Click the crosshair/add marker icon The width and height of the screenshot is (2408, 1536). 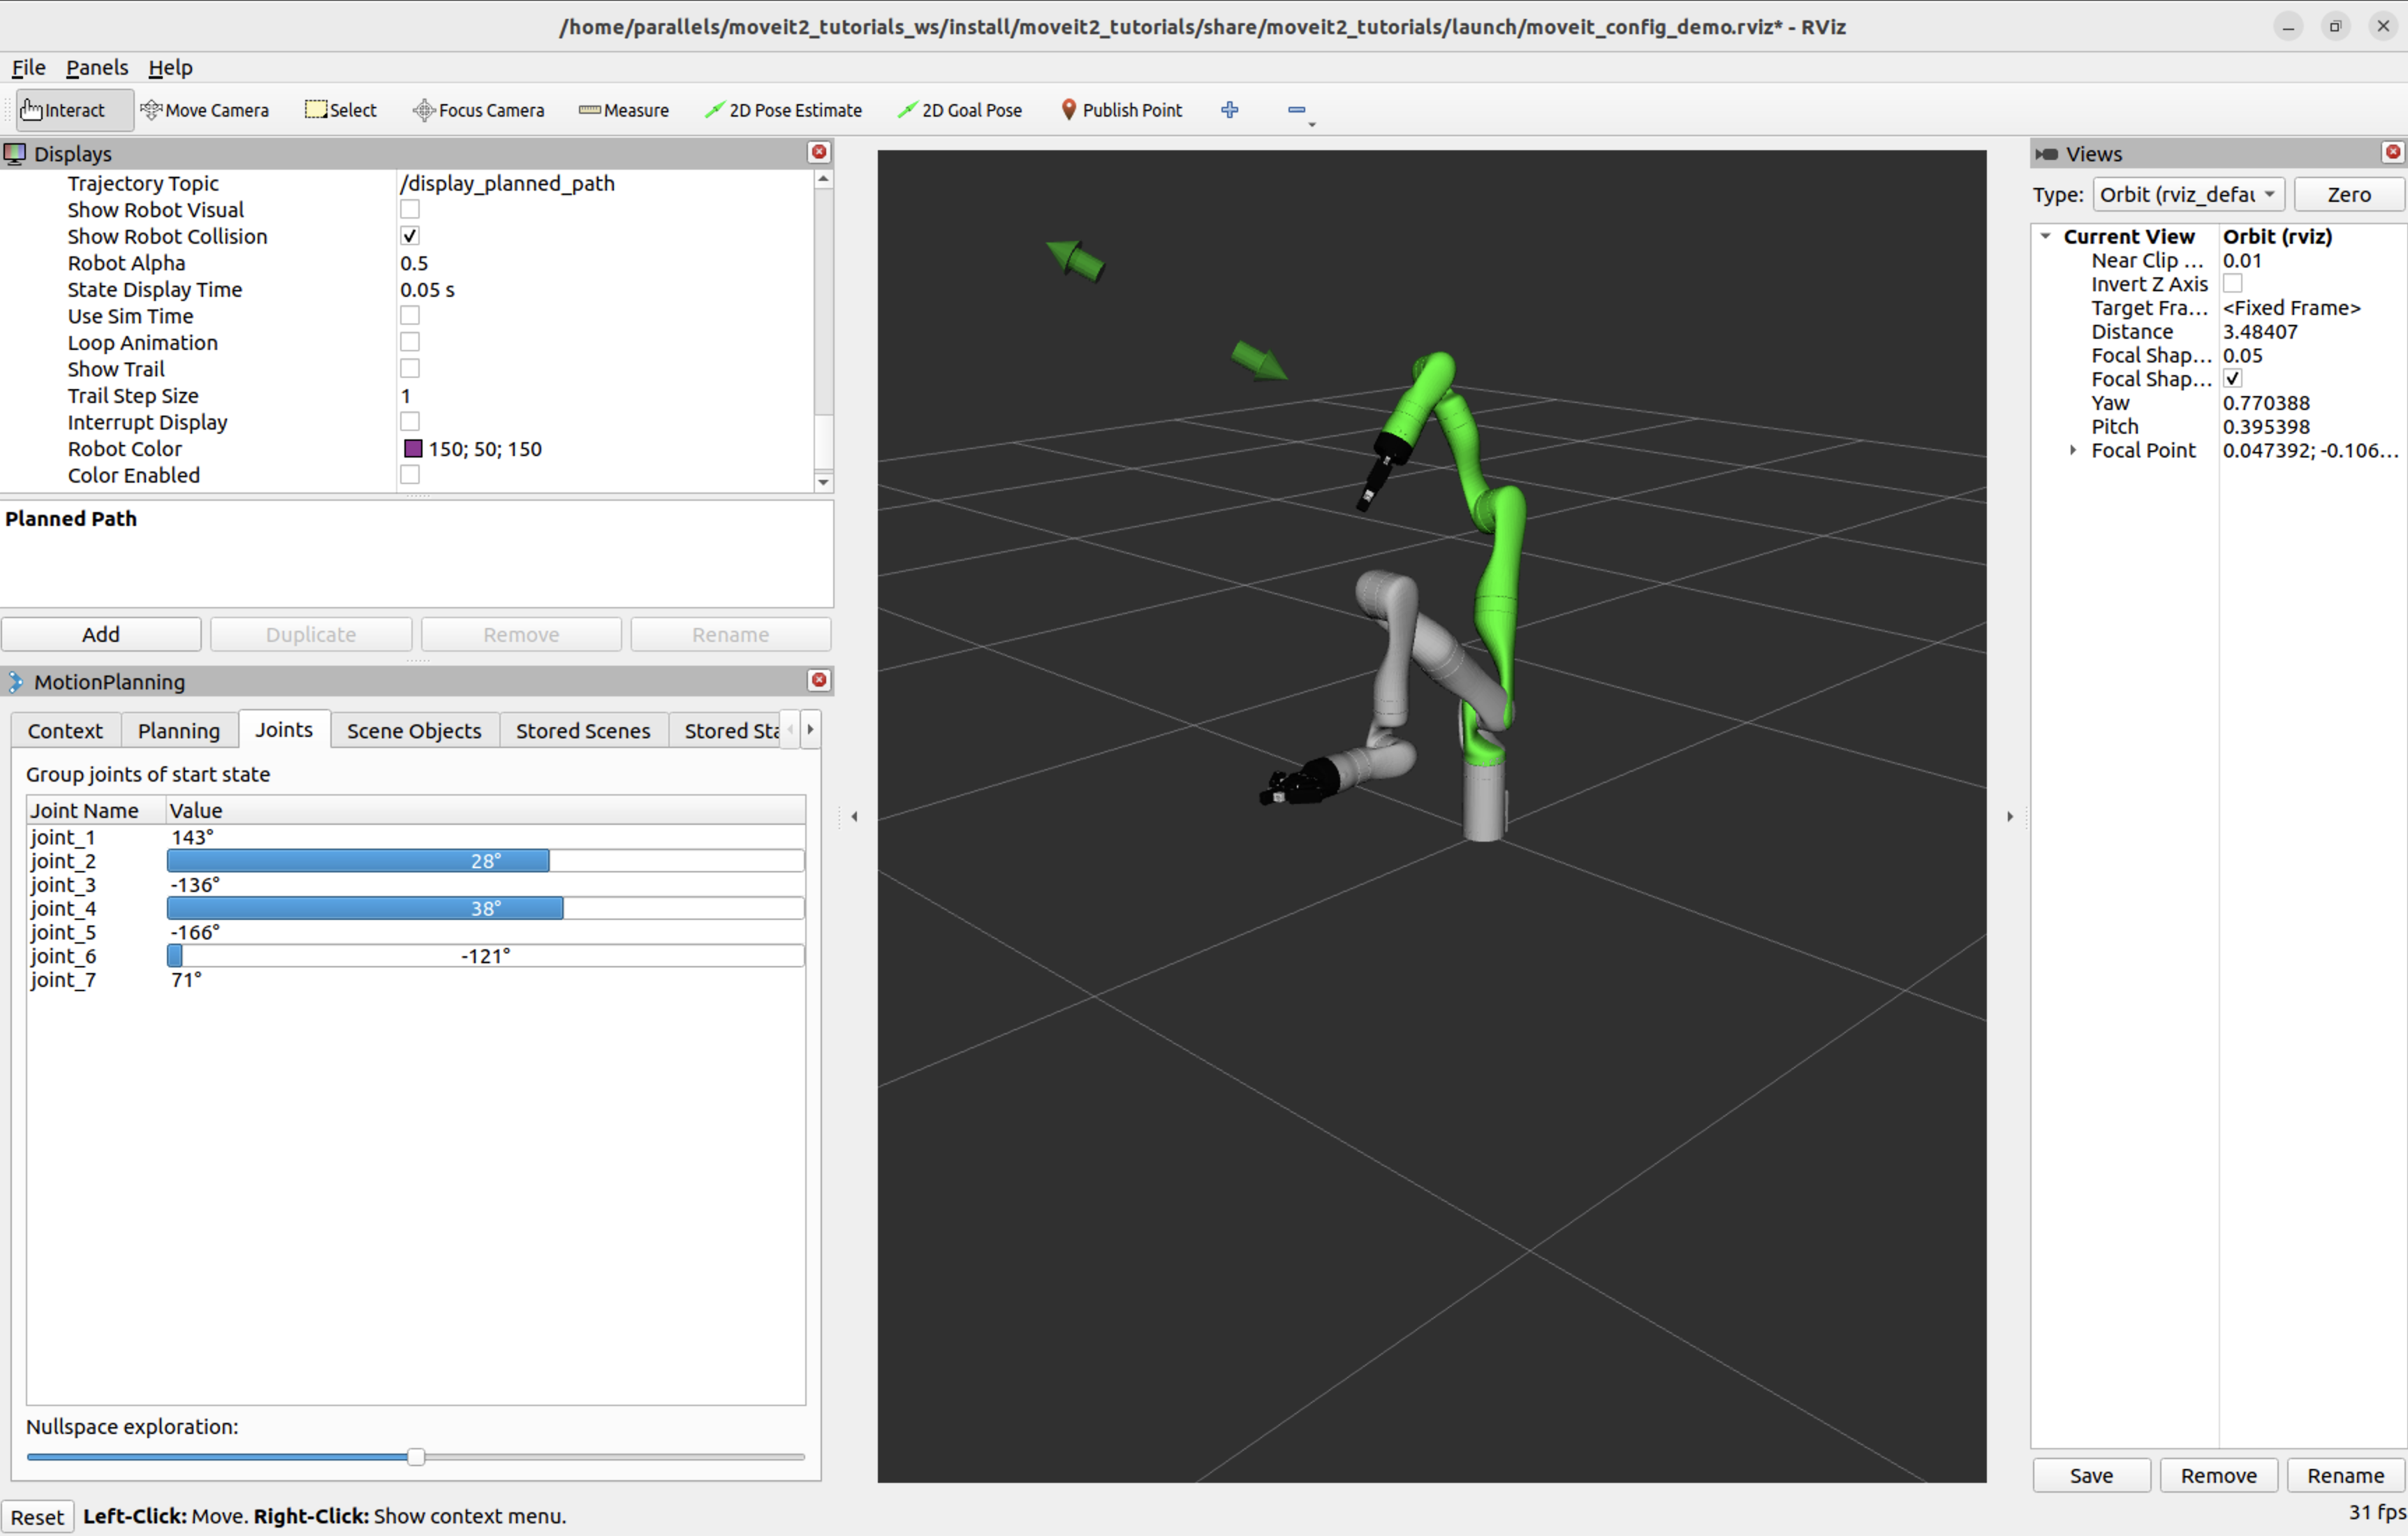pyautogui.click(x=1228, y=109)
